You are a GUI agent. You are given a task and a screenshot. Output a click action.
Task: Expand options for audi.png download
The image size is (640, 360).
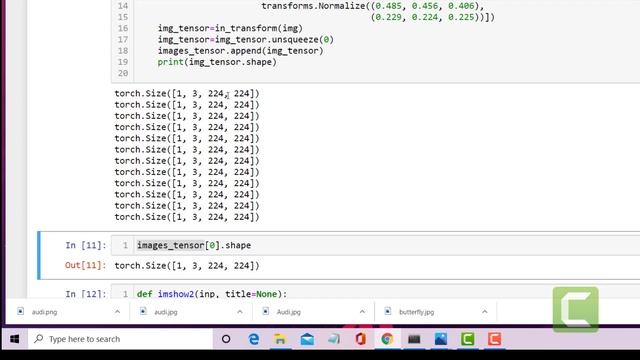pos(117,312)
